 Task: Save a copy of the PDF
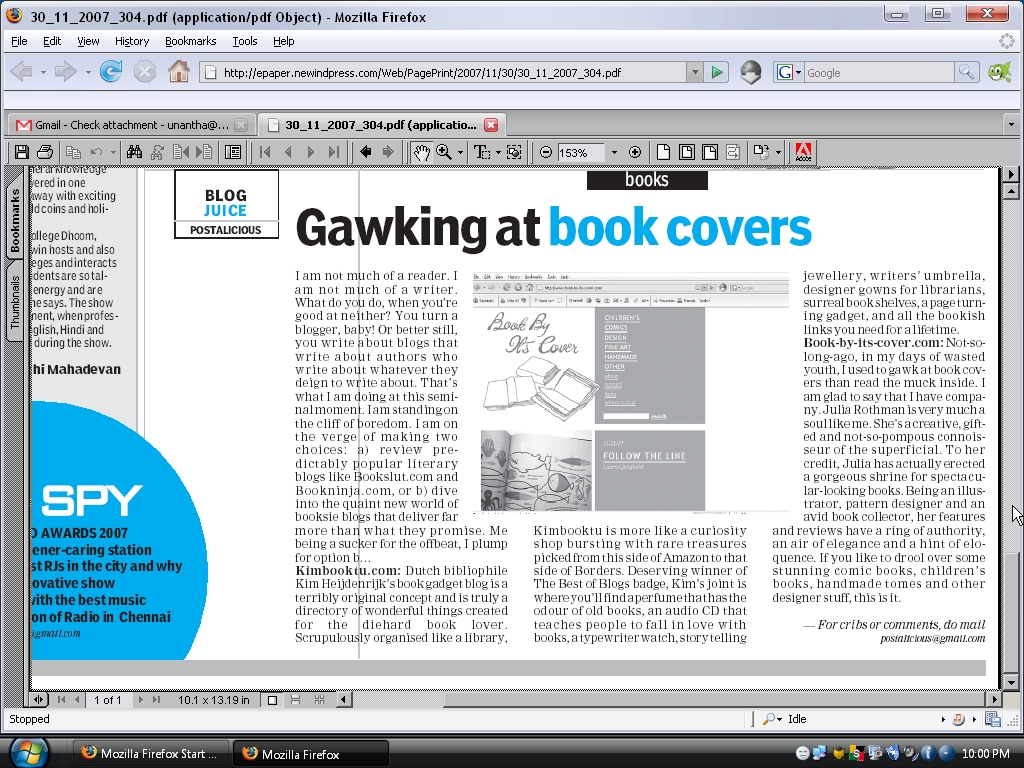(22, 152)
